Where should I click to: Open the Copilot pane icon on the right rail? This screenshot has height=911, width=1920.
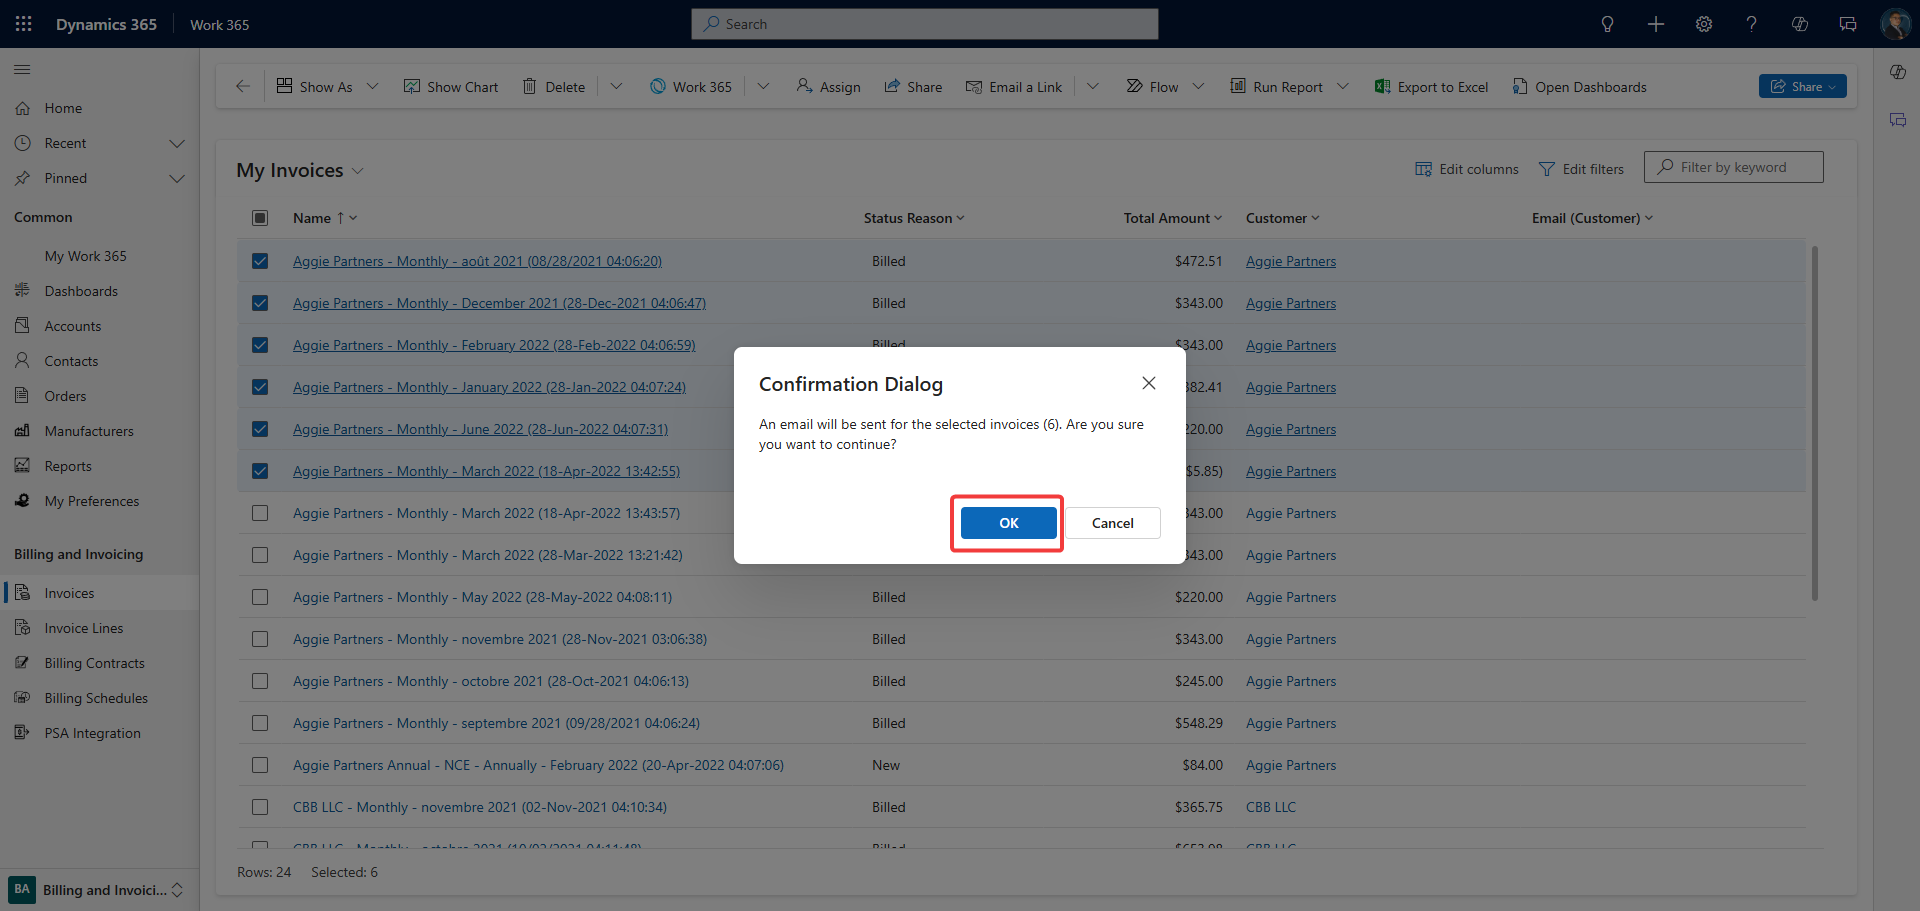(1897, 72)
